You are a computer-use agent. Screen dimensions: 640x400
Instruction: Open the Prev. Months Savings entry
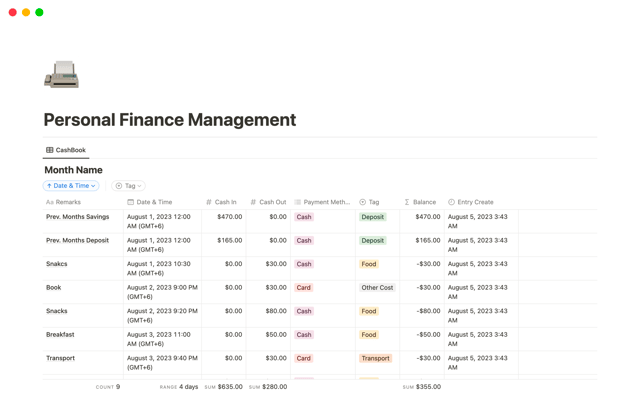click(78, 217)
